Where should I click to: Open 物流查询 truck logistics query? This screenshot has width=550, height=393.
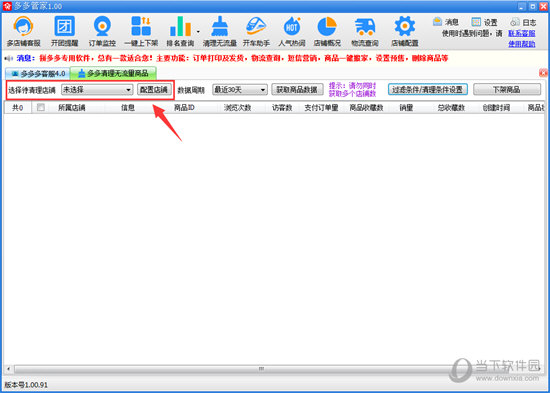(x=365, y=32)
